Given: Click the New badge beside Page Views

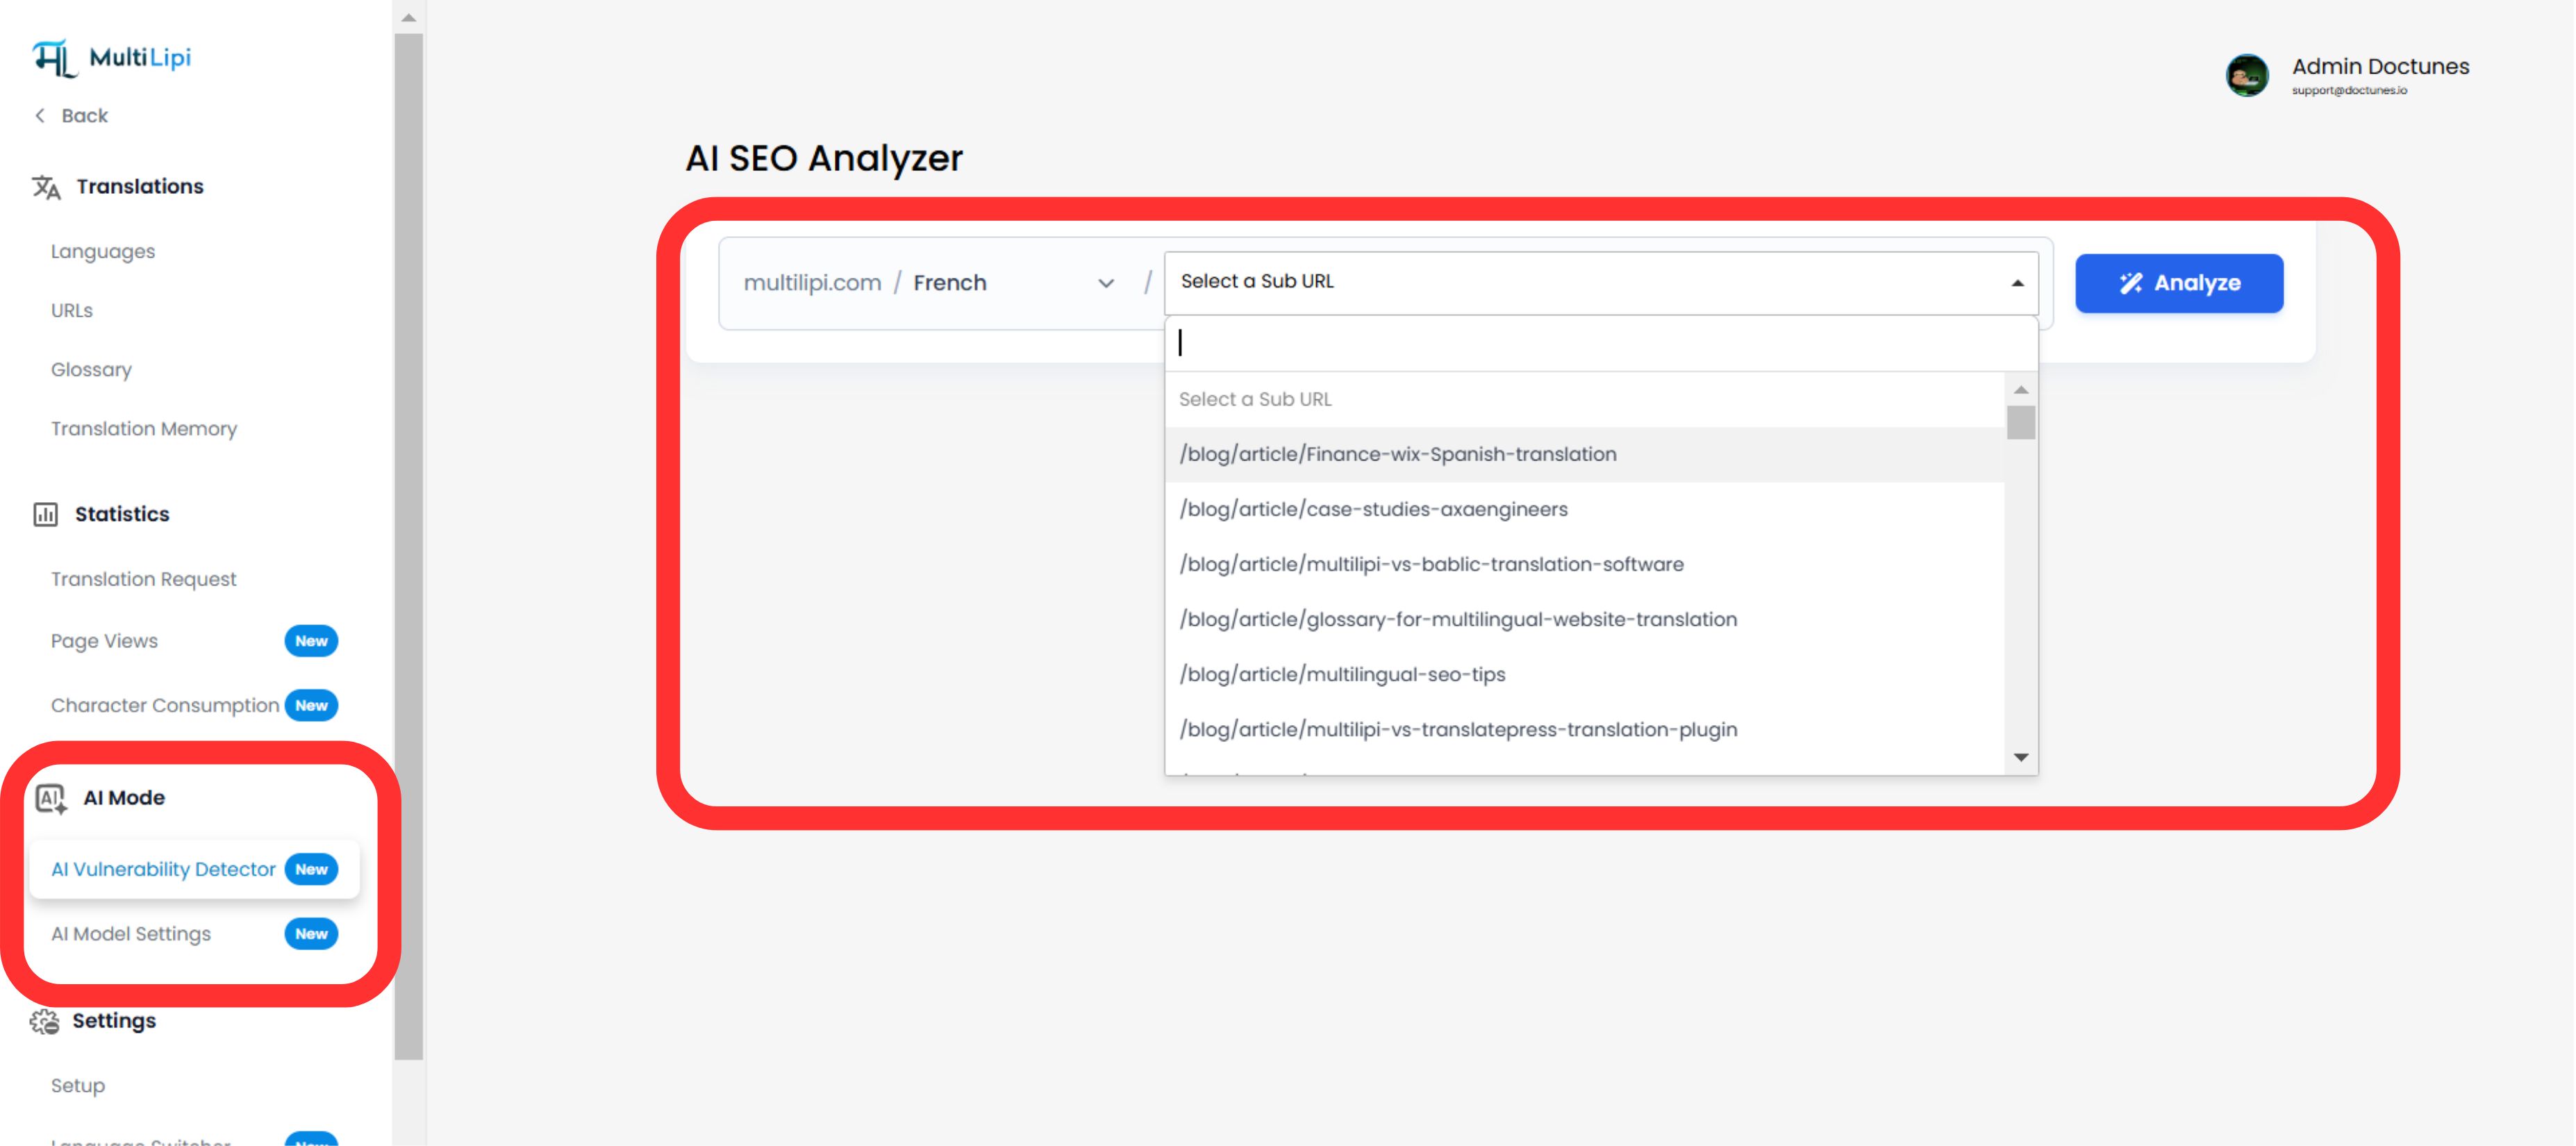Looking at the screenshot, I should click(x=311, y=641).
